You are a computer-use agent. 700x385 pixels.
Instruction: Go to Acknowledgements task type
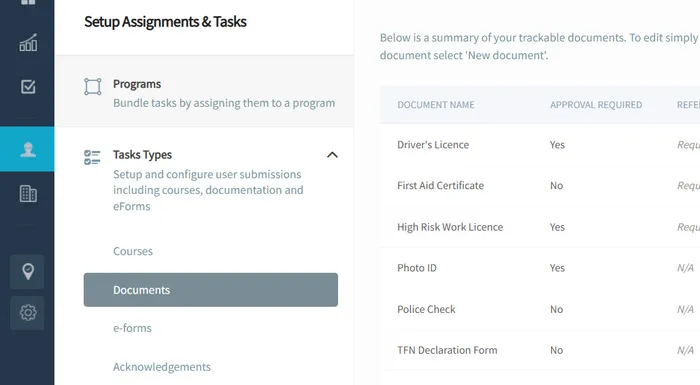point(162,367)
